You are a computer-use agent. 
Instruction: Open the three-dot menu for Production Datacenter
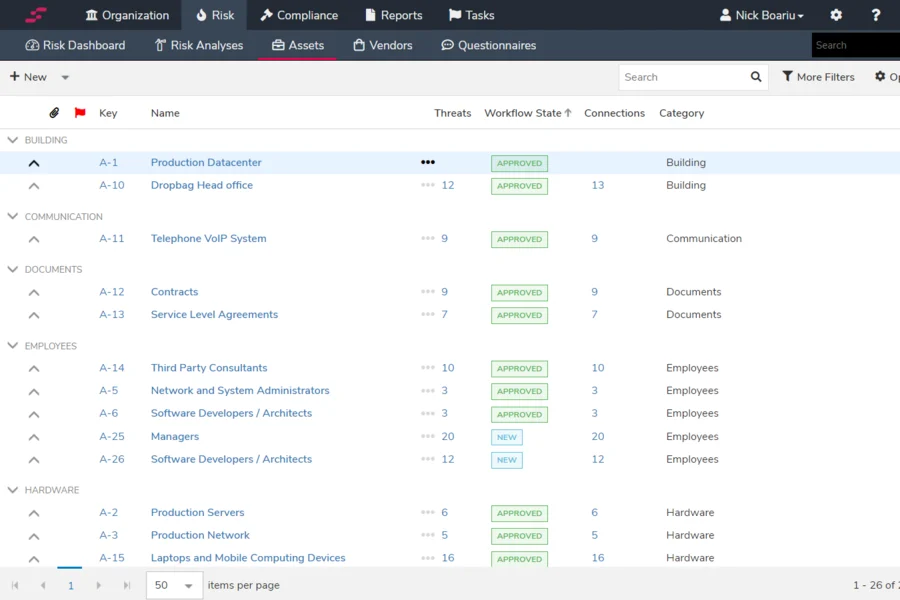(428, 162)
